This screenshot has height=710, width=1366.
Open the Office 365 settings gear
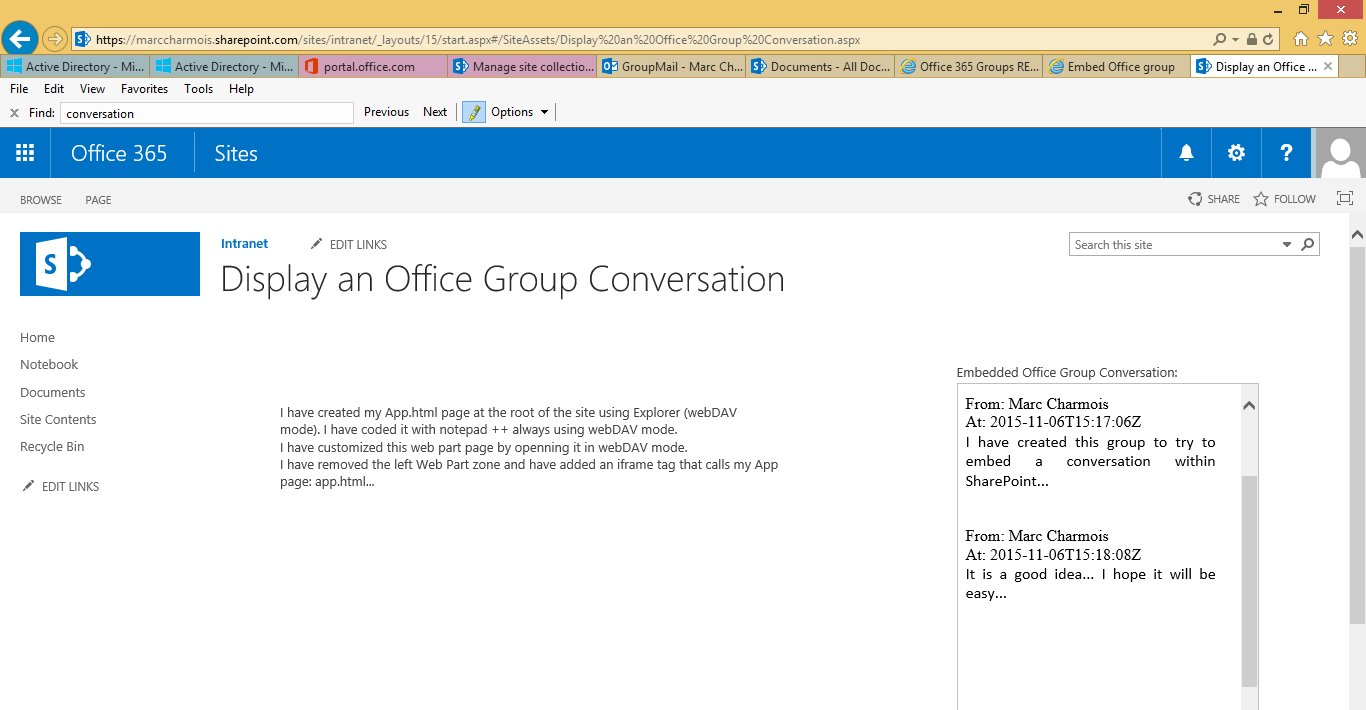coord(1237,153)
